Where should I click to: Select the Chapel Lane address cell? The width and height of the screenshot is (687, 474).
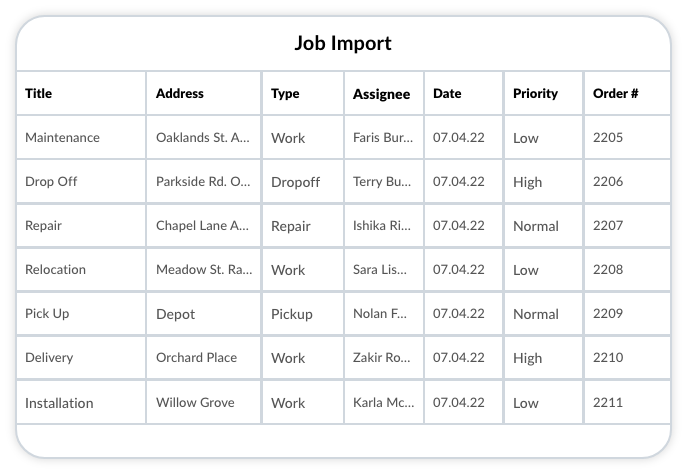[x=203, y=226]
